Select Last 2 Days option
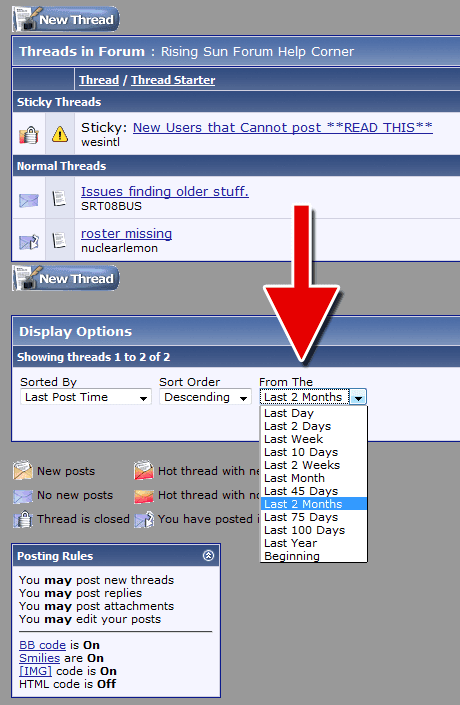Viewport: 460px width, 705px height. [314, 426]
